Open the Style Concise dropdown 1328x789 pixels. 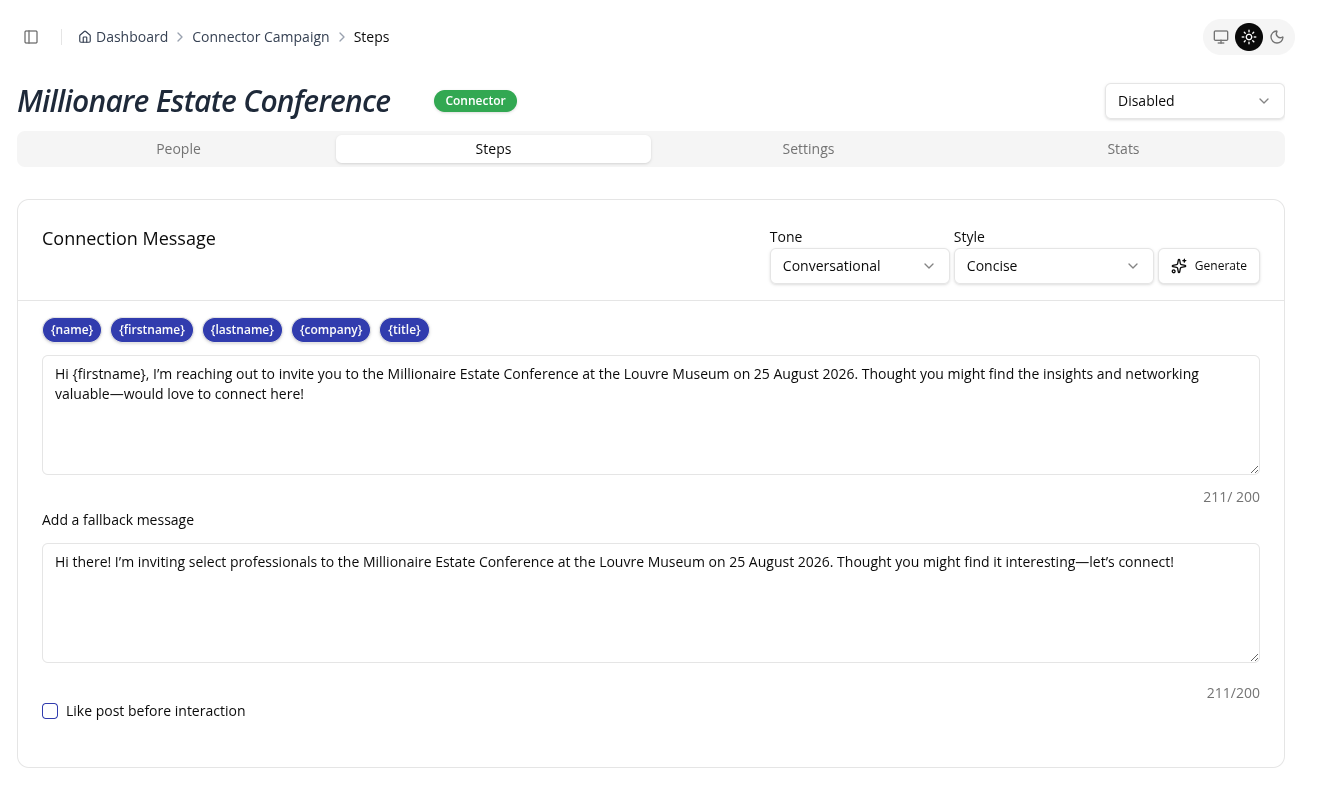[1053, 266]
